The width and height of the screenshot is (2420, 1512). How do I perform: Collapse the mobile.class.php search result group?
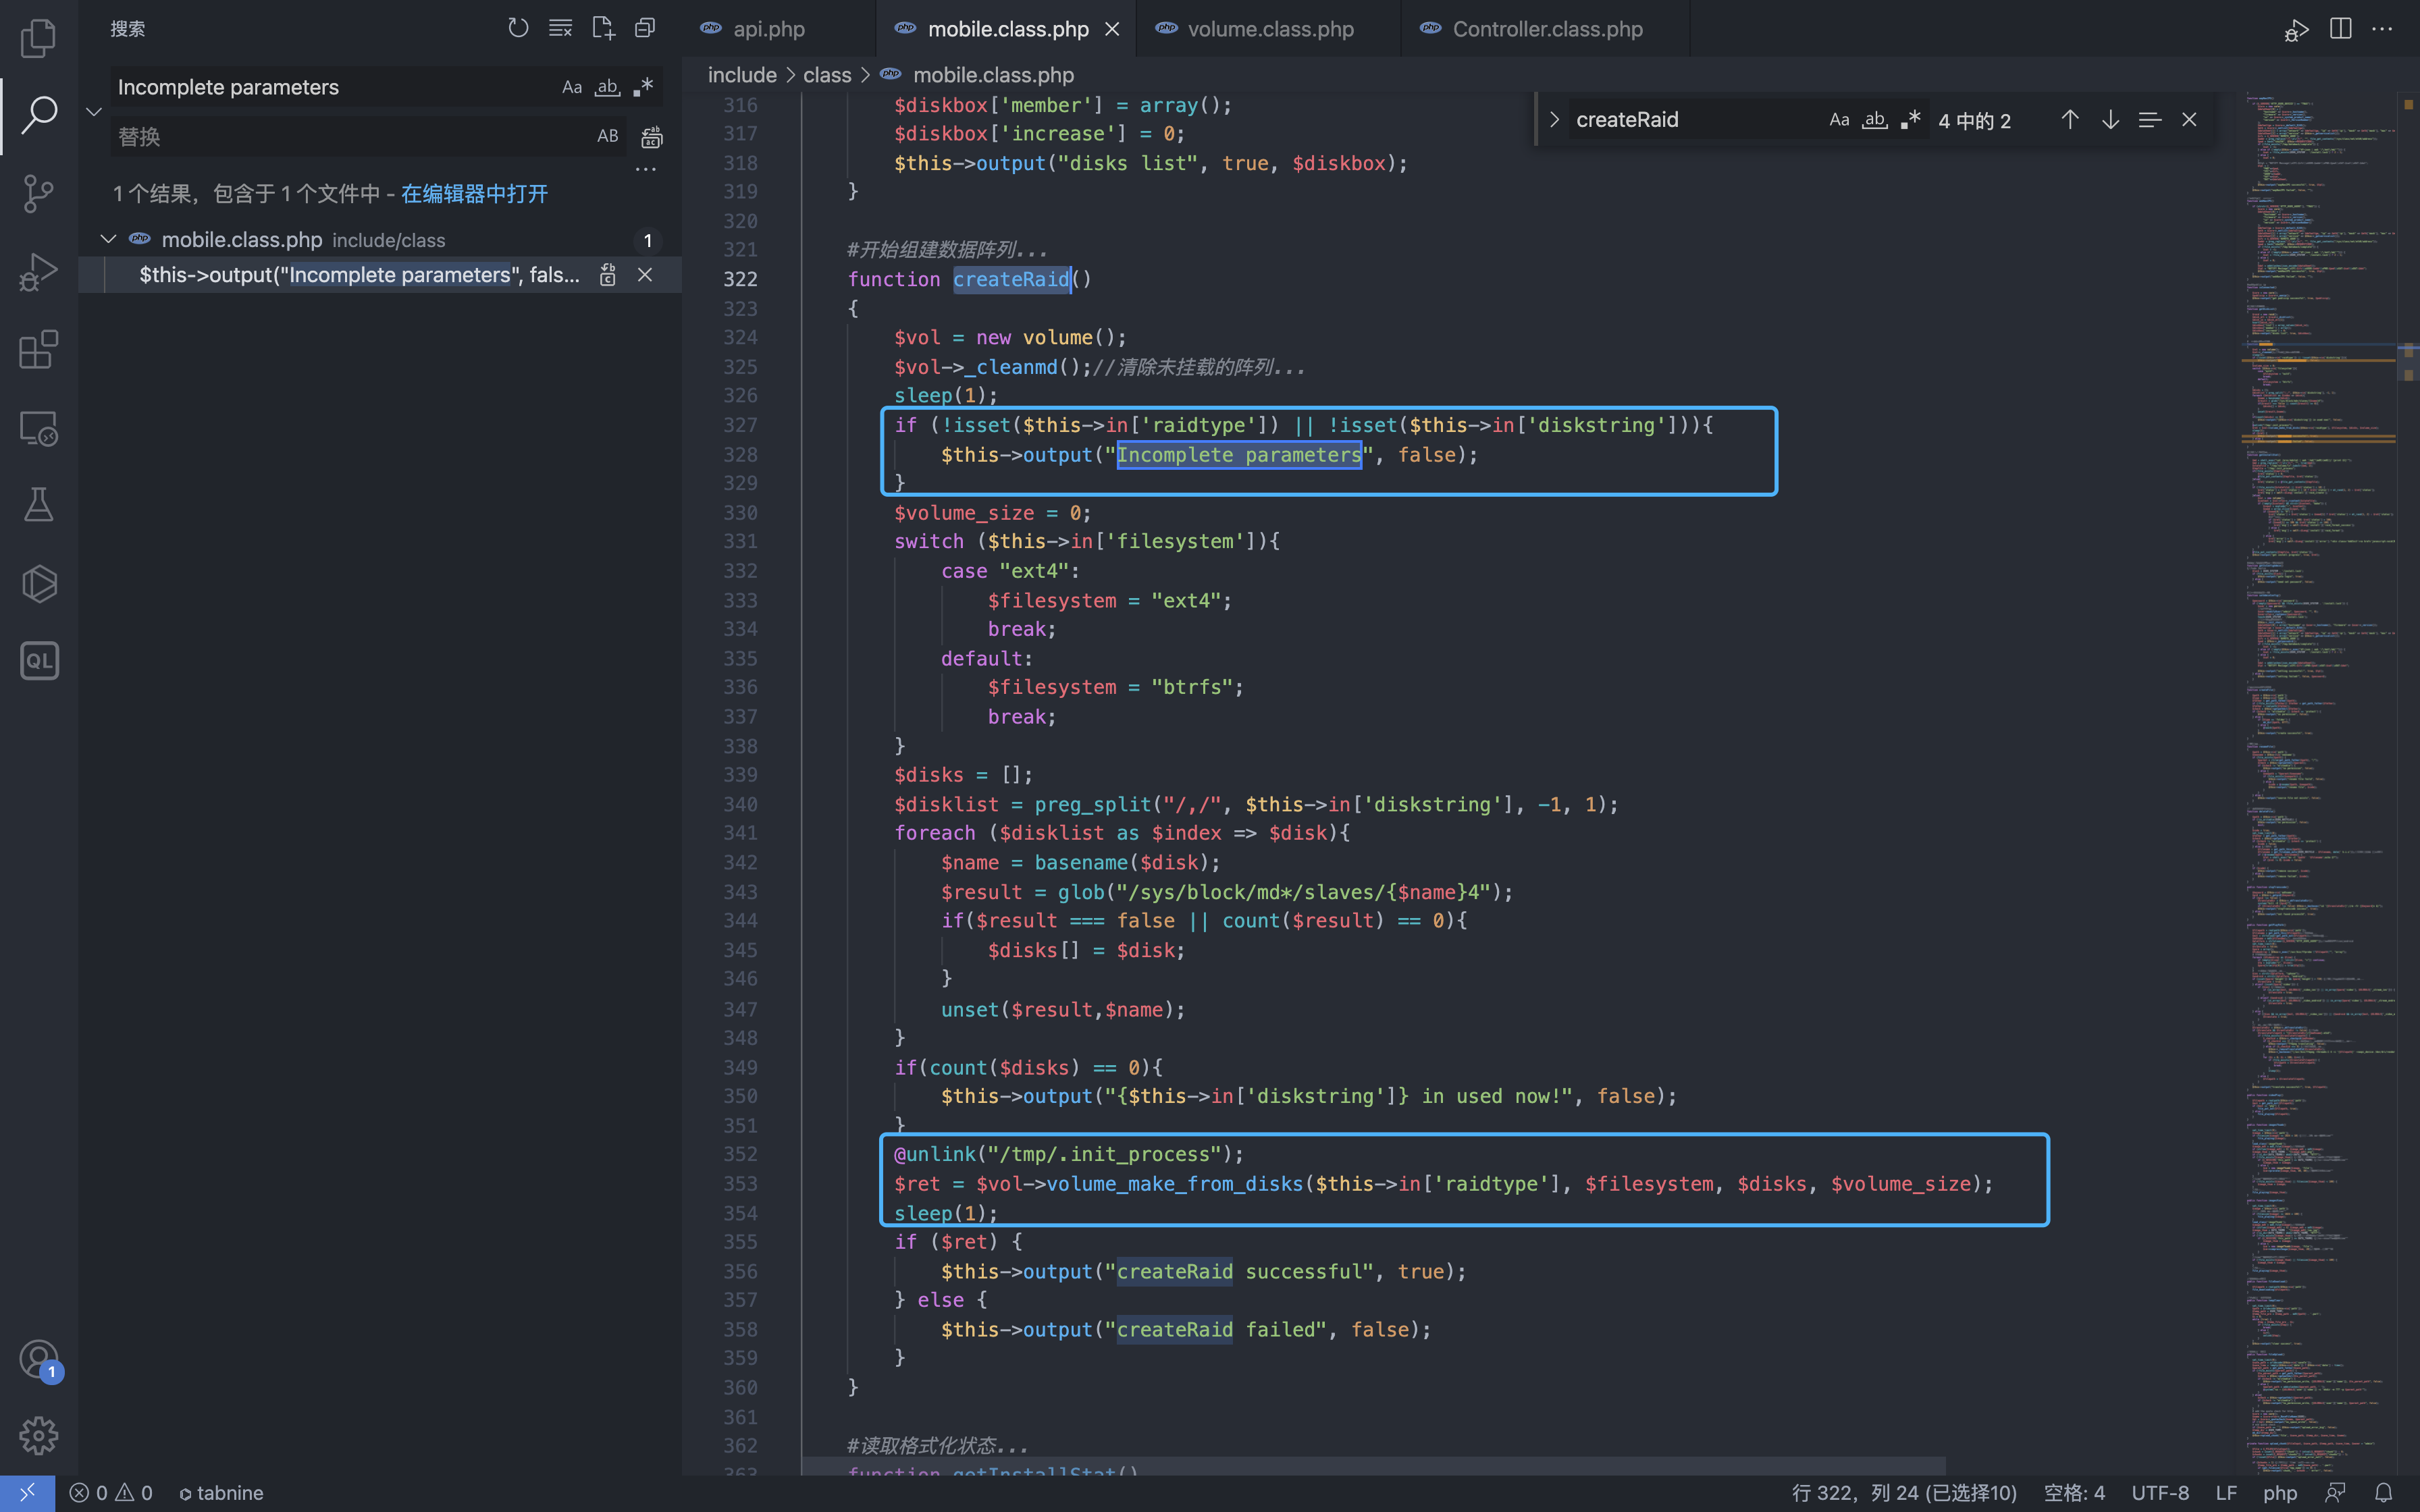pyautogui.click(x=108, y=240)
